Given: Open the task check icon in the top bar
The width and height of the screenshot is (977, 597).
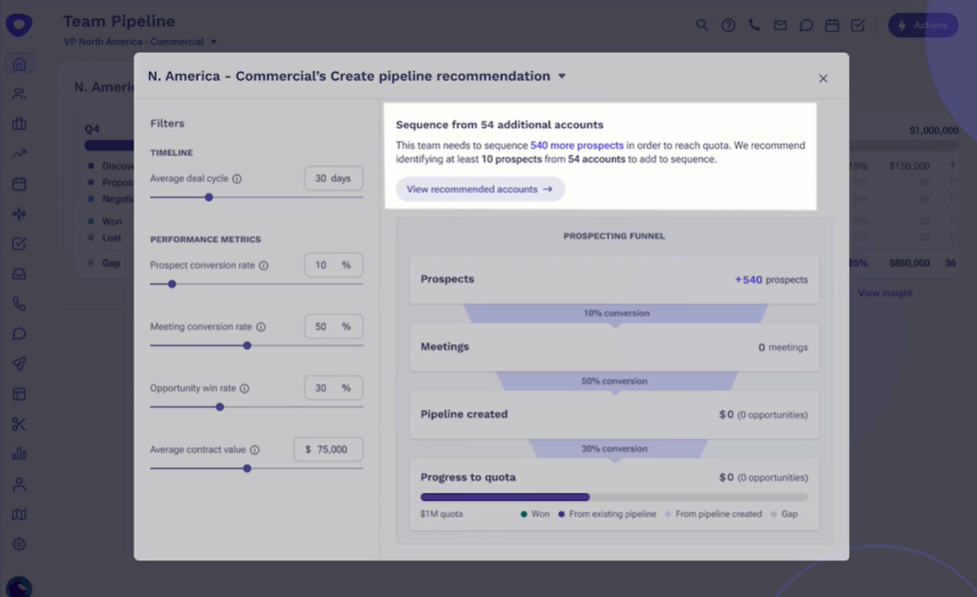Looking at the screenshot, I should tap(858, 25).
